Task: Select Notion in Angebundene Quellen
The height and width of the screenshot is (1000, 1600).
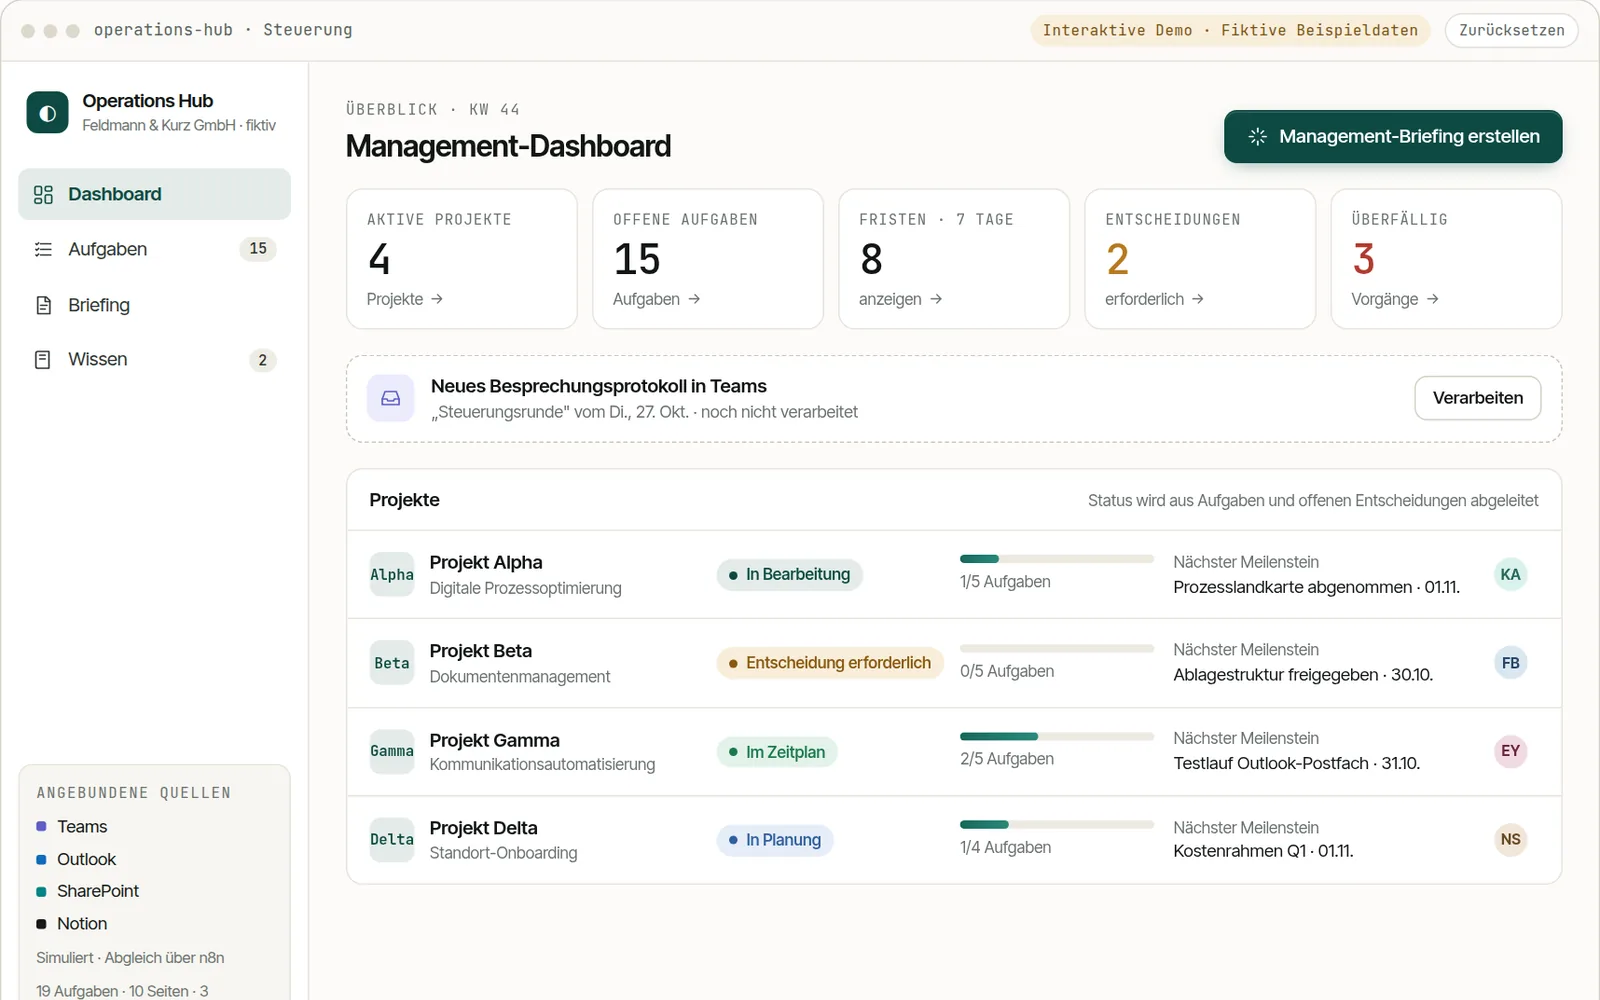Action: click(72, 924)
